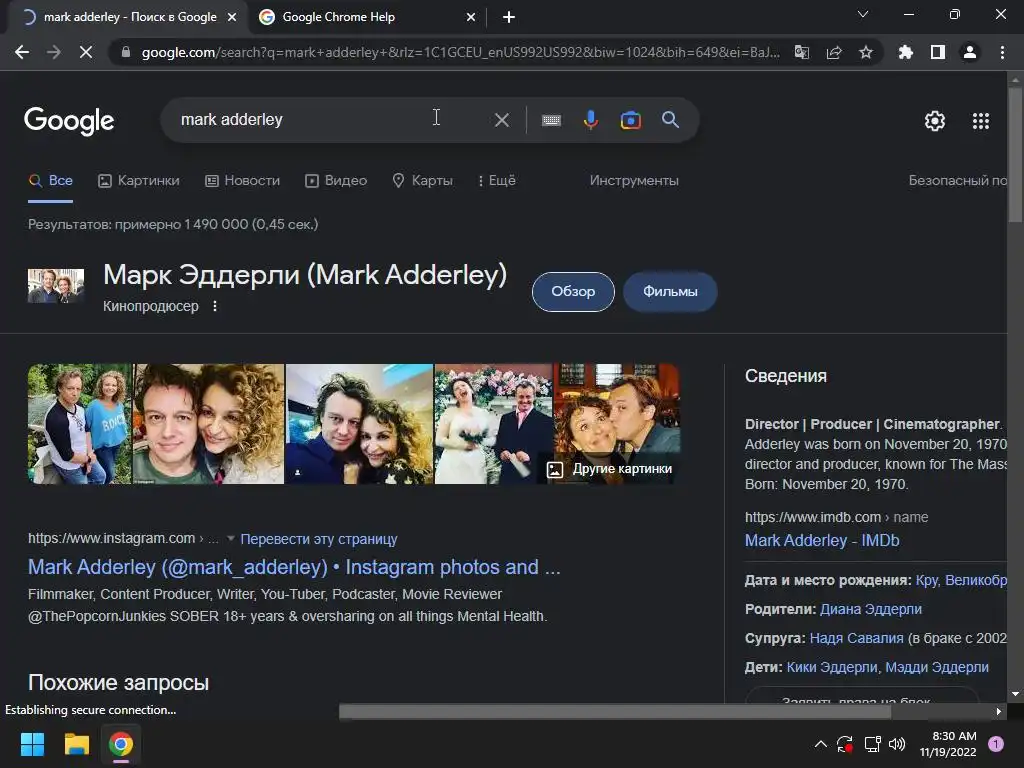The image size is (1024, 768).
Task: Share this page from address bar
Action: (x=834, y=52)
